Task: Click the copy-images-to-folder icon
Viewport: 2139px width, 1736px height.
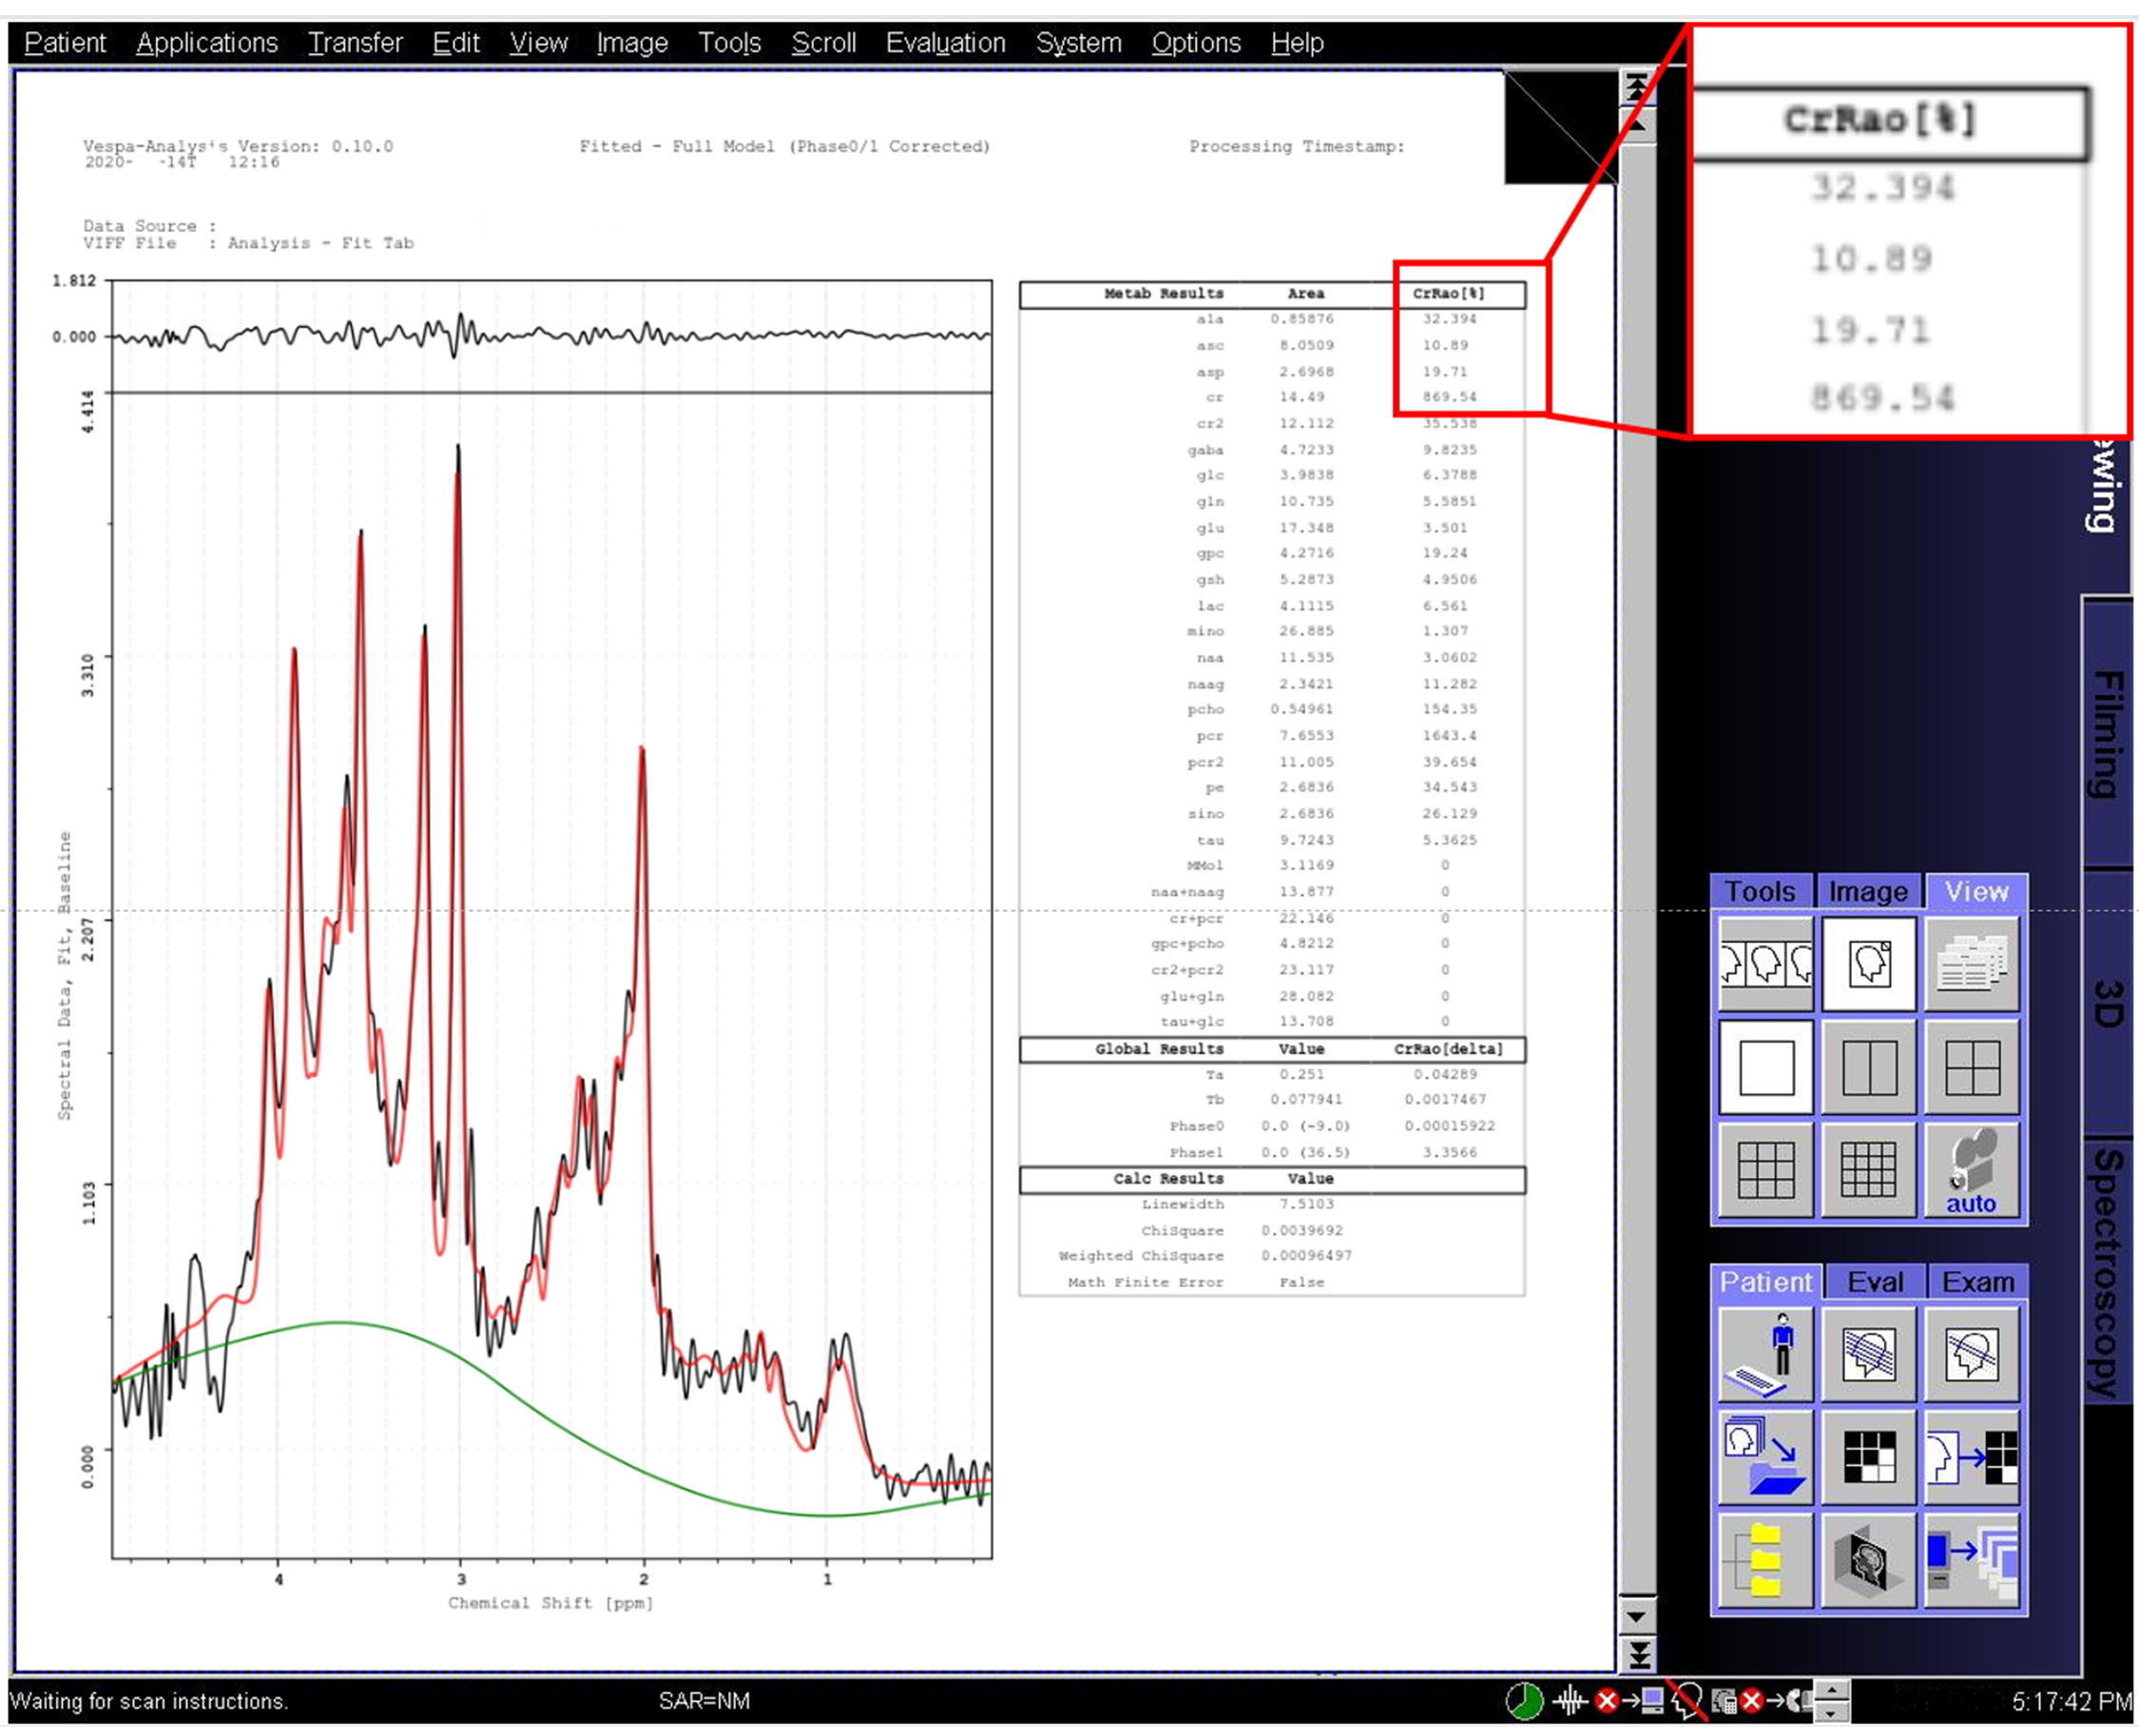Action: point(1765,1457)
